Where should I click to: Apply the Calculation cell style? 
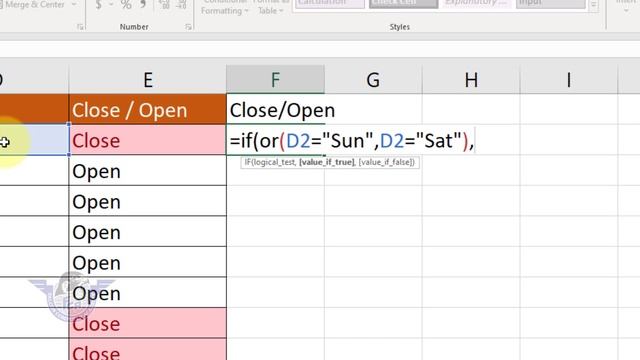click(329, 3)
